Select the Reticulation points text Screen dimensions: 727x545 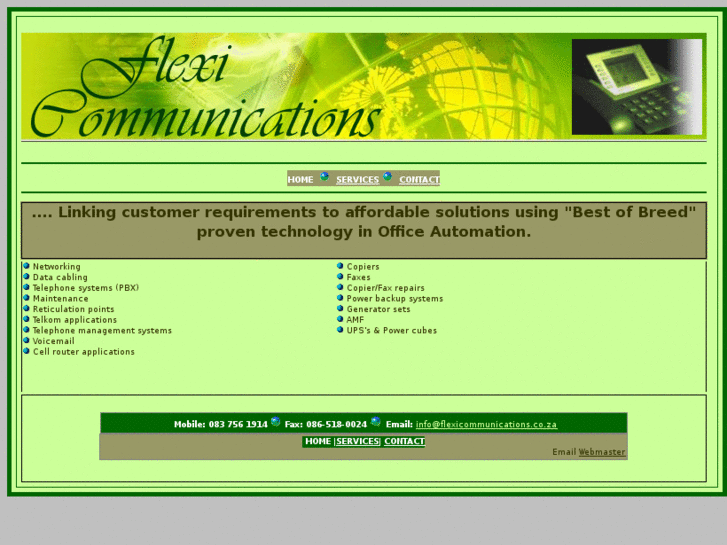coord(73,309)
